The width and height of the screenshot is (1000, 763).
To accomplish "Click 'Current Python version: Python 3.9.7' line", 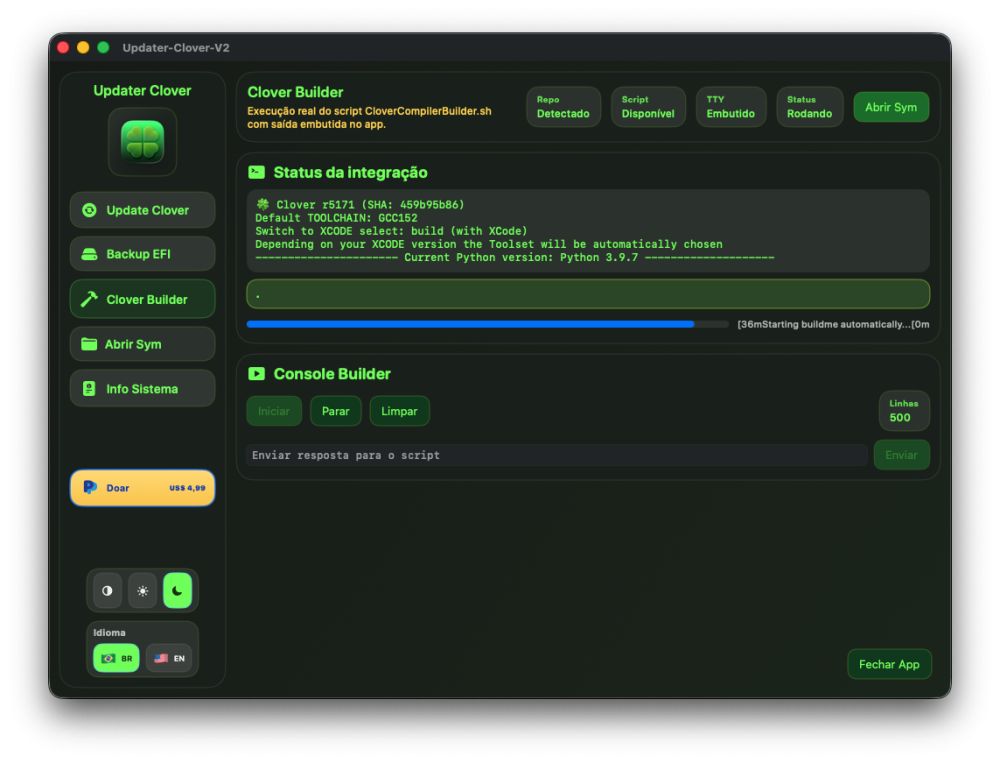I will click(515, 257).
